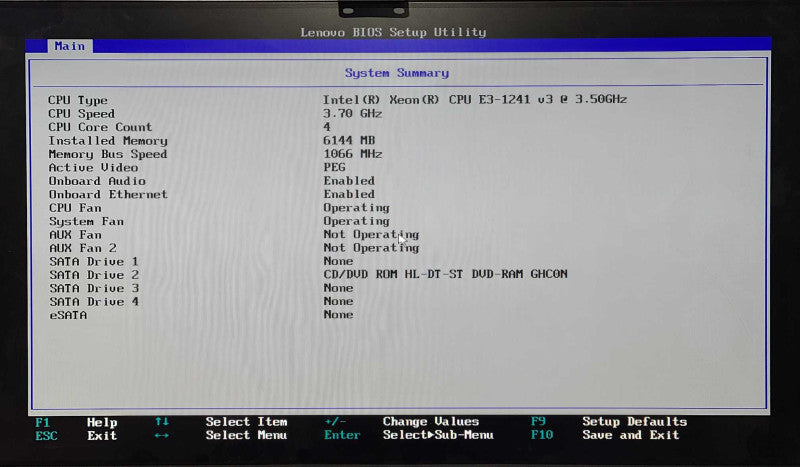Click the CD/DVD ROM HL-DT-ST value
This screenshot has width=800, height=467.
click(445, 274)
